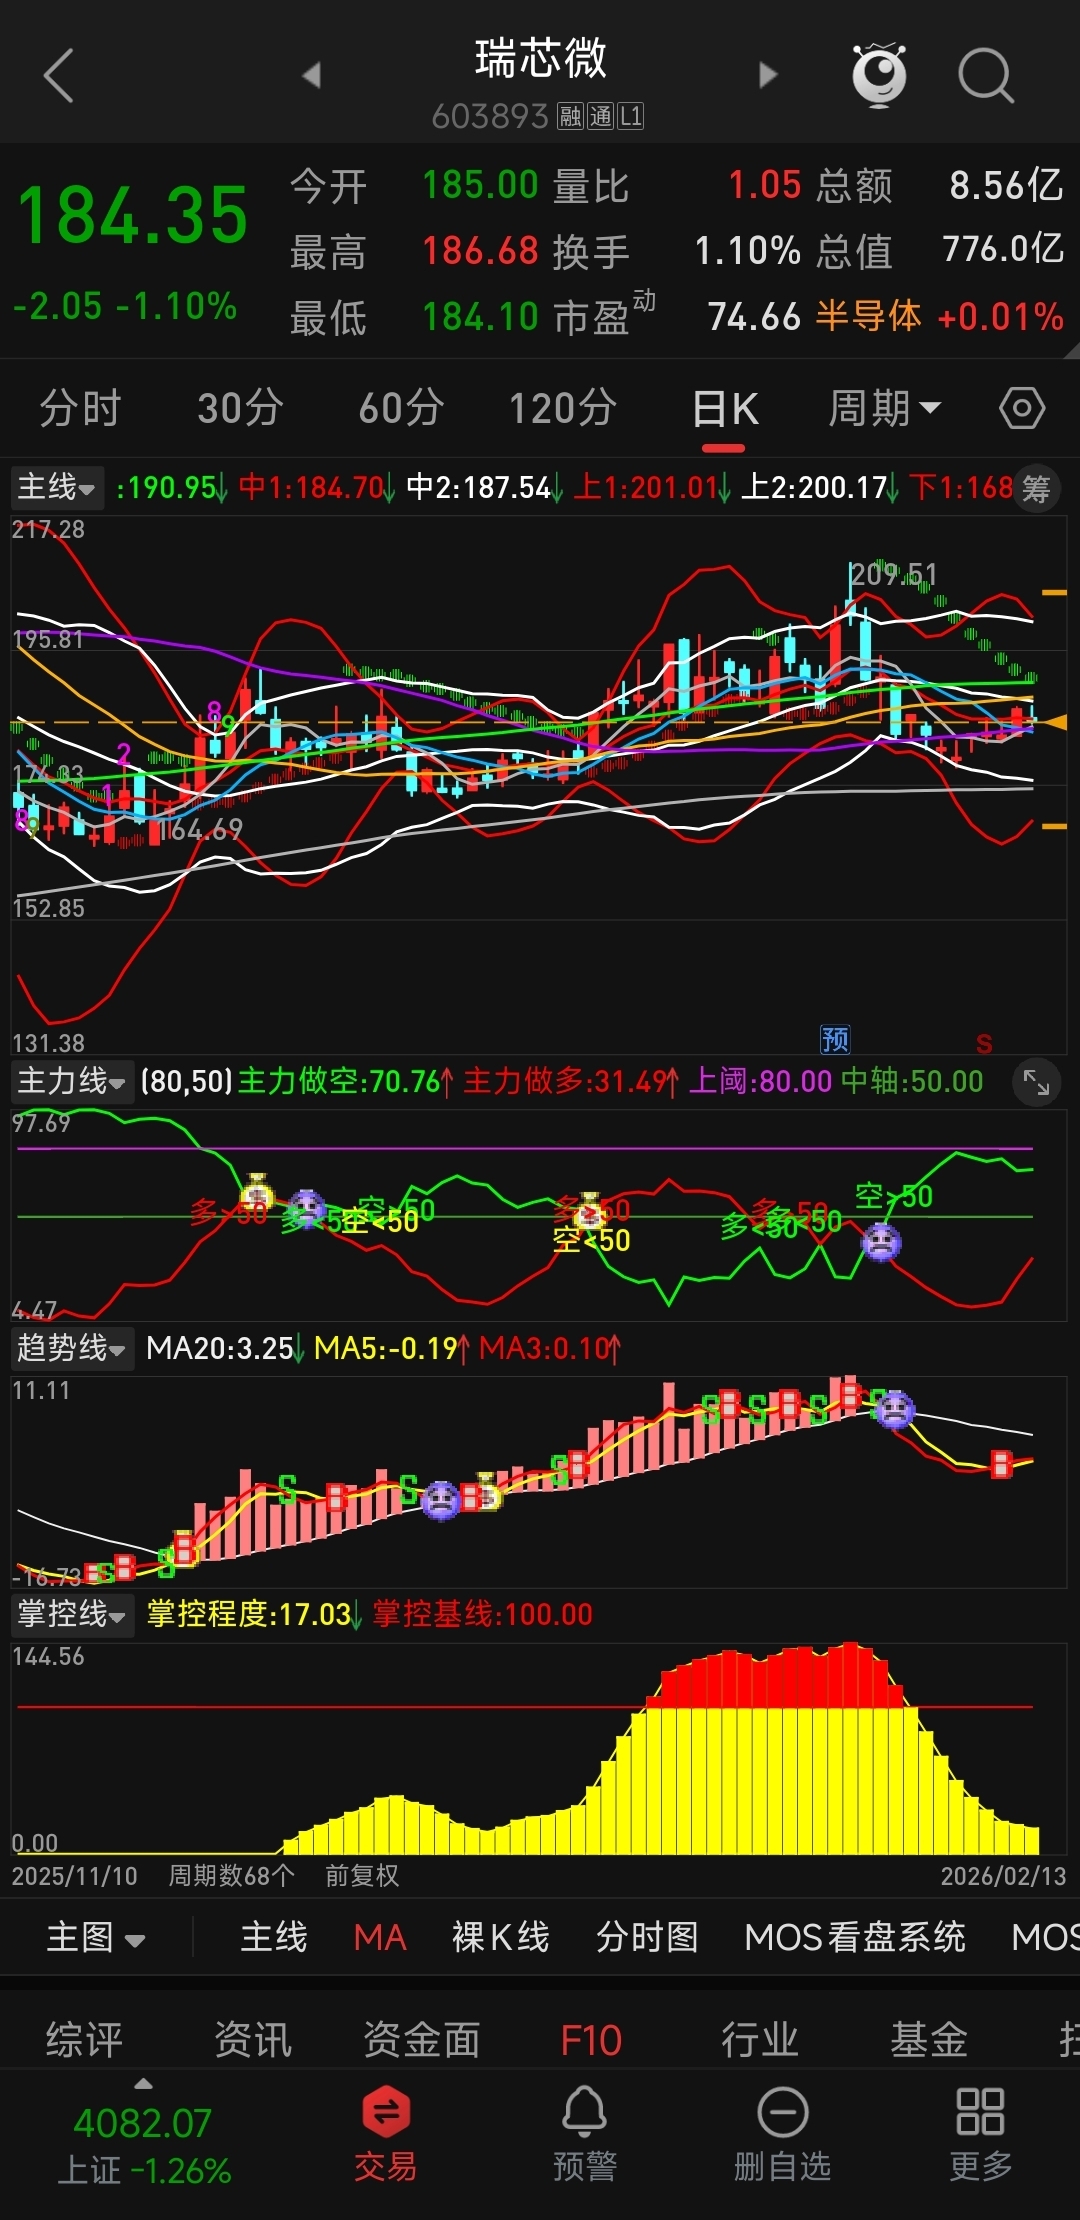
Task: Expand the index bar above 4082.07
Action: point(144,2084)
